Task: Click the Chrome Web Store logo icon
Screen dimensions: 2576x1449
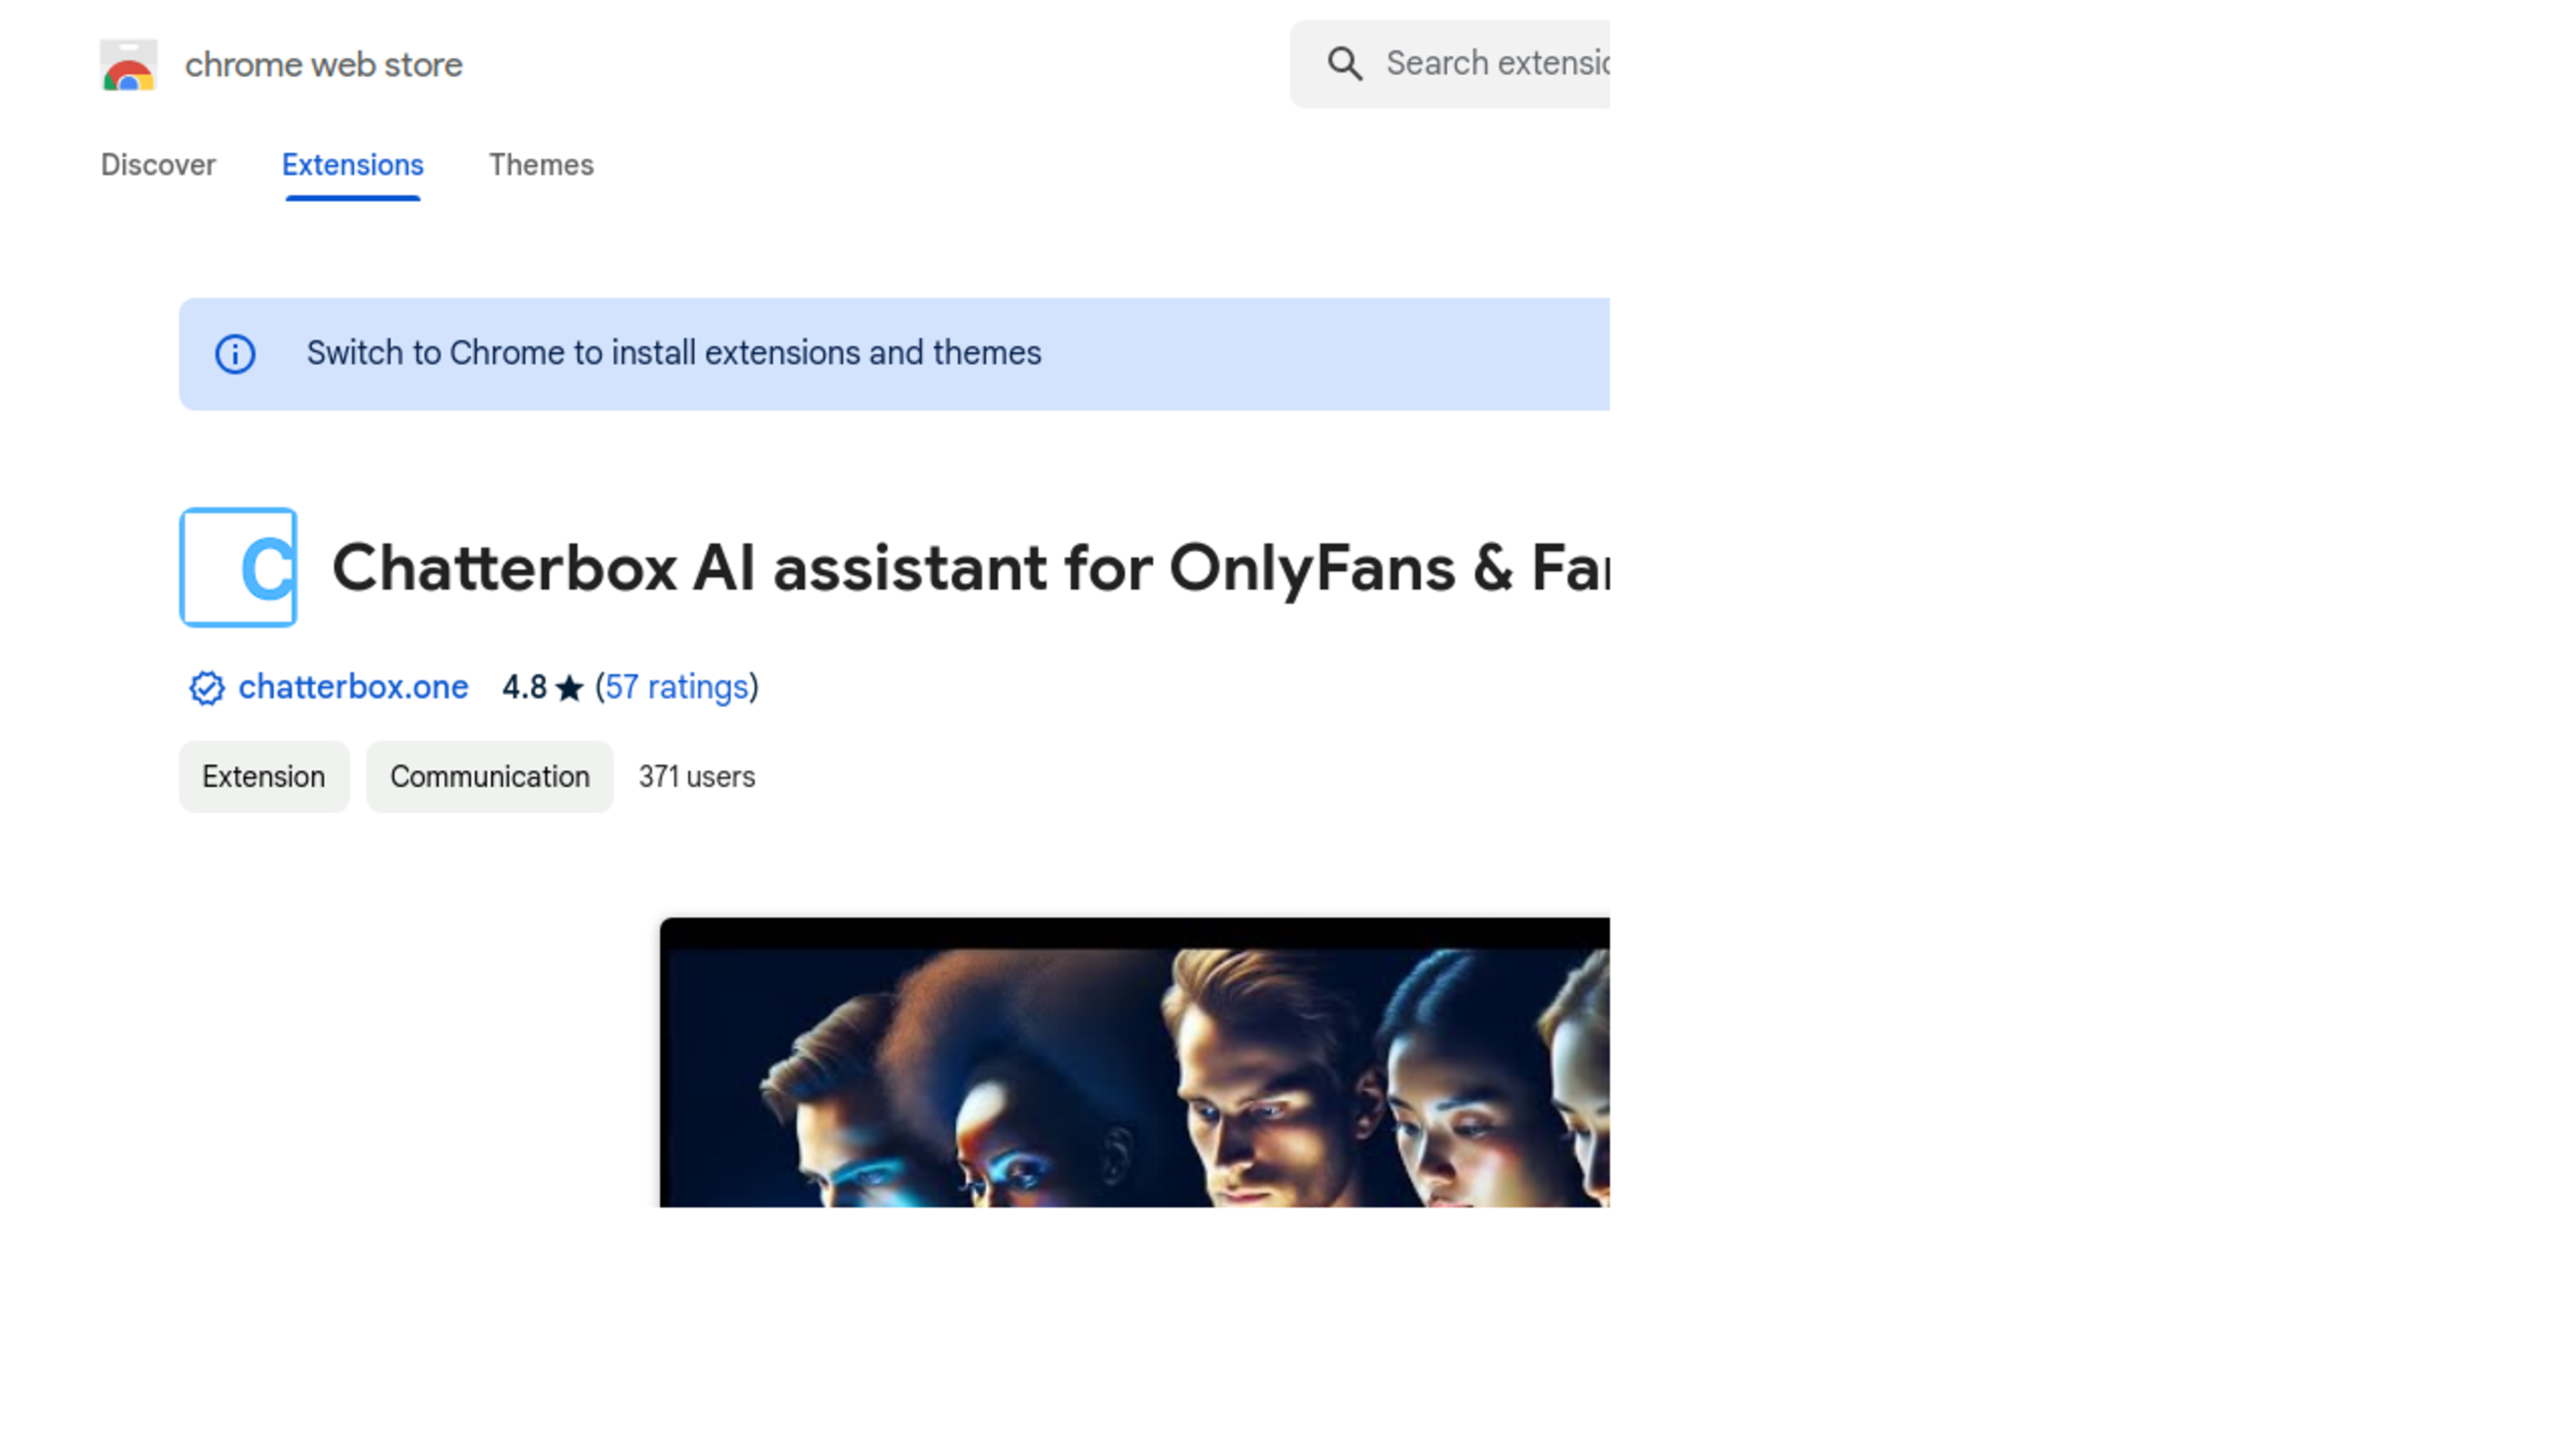Action: click(x=127, y=64)
